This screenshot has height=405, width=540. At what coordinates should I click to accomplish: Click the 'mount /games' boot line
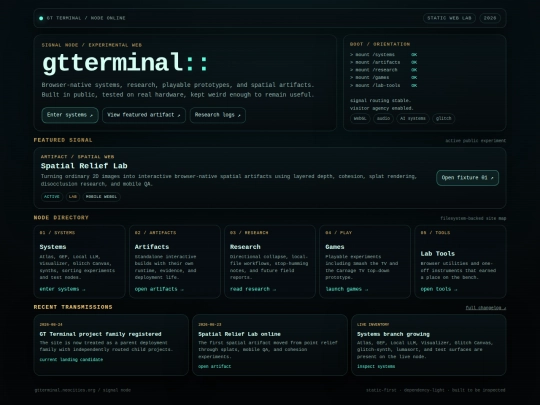[x=383, y=77]
